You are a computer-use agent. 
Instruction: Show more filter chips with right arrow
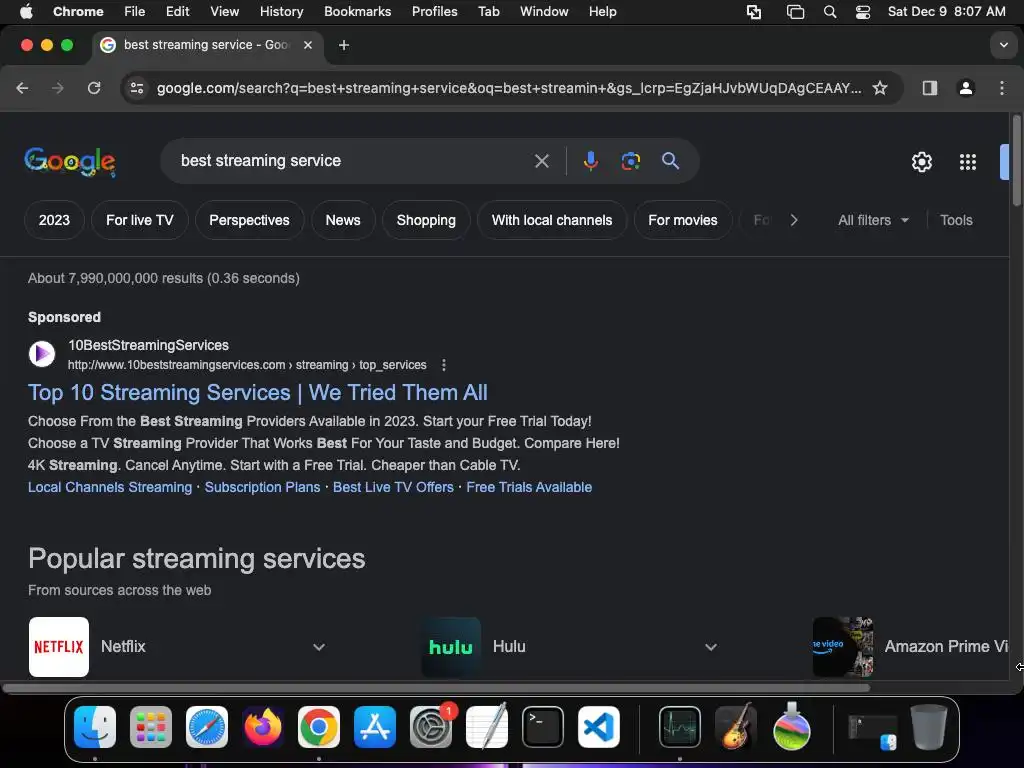click(793, 220)
